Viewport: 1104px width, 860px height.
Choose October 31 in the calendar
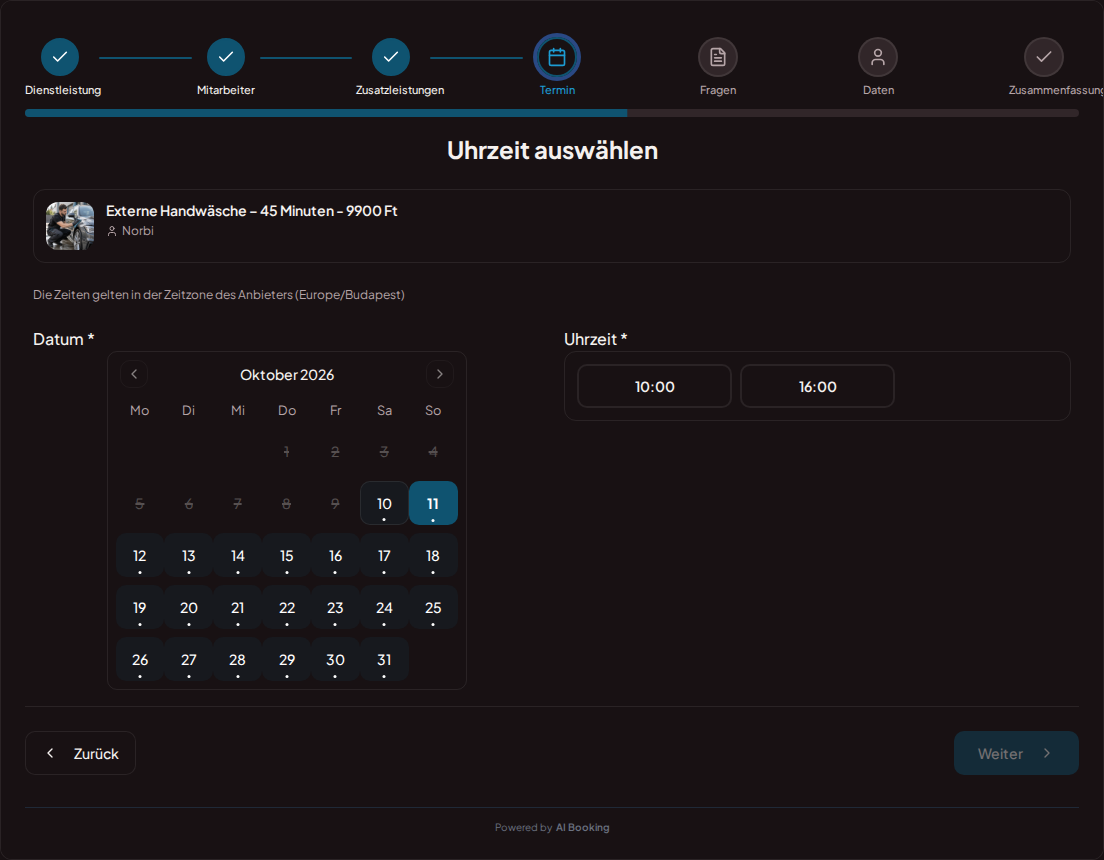(384, 660)
